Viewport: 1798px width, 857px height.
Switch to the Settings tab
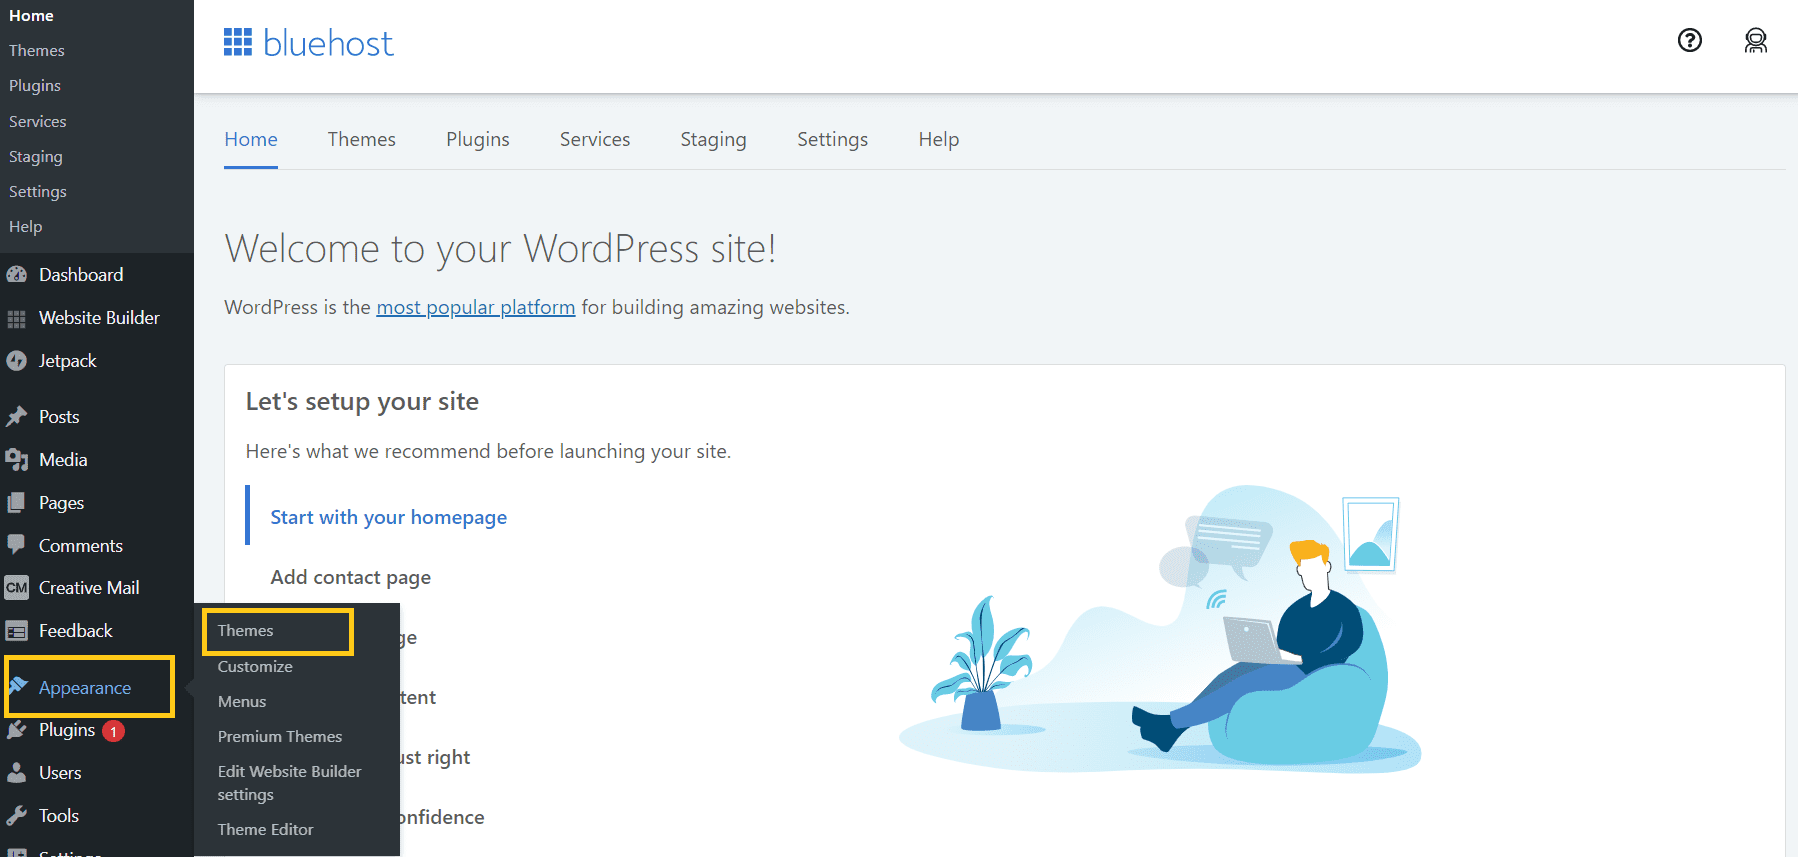(x=833, y=139)
